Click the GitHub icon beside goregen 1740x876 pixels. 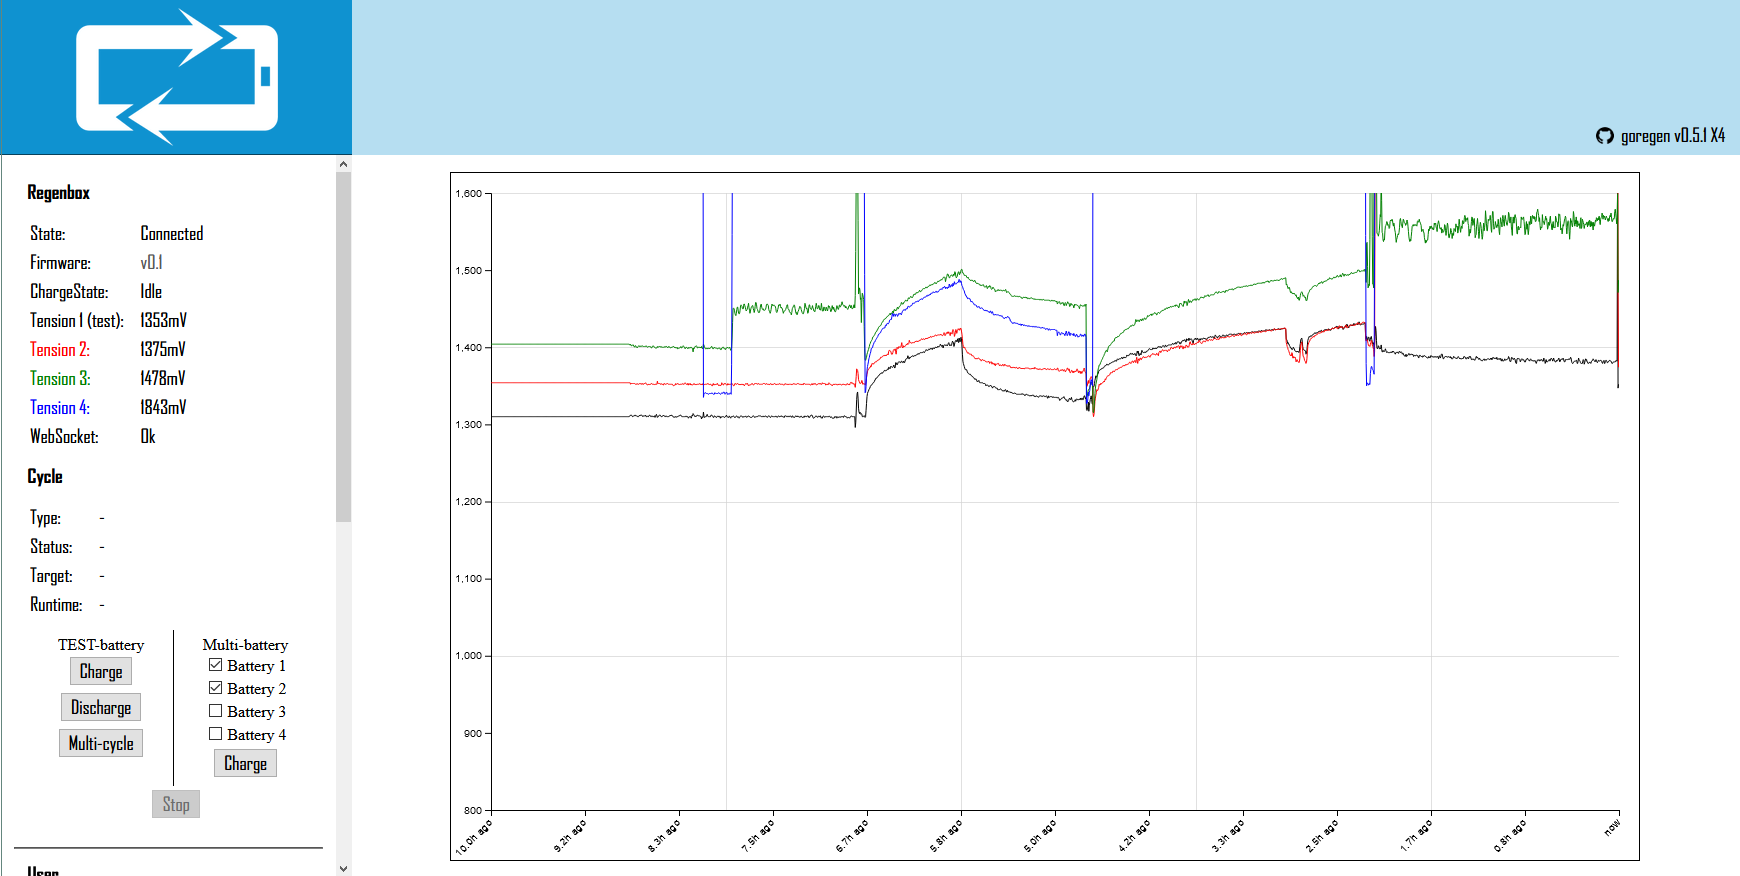(x=1605, y=136)
